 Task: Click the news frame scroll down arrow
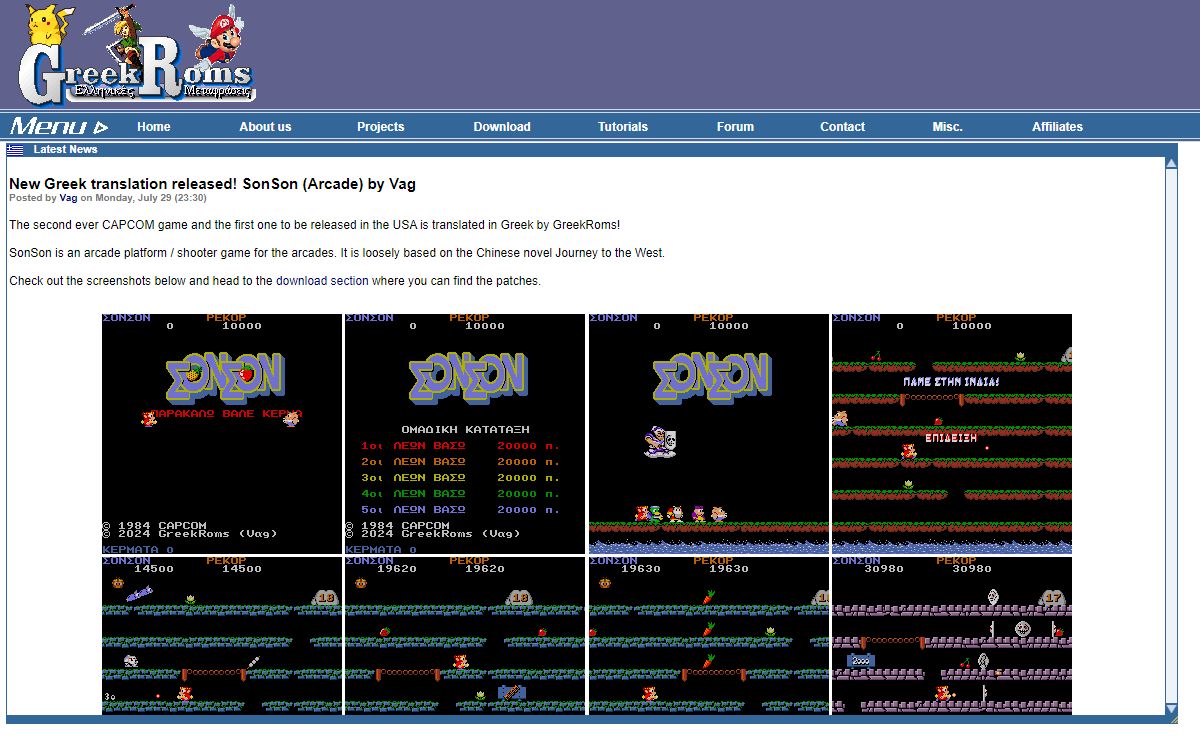tap(1172, 710)
